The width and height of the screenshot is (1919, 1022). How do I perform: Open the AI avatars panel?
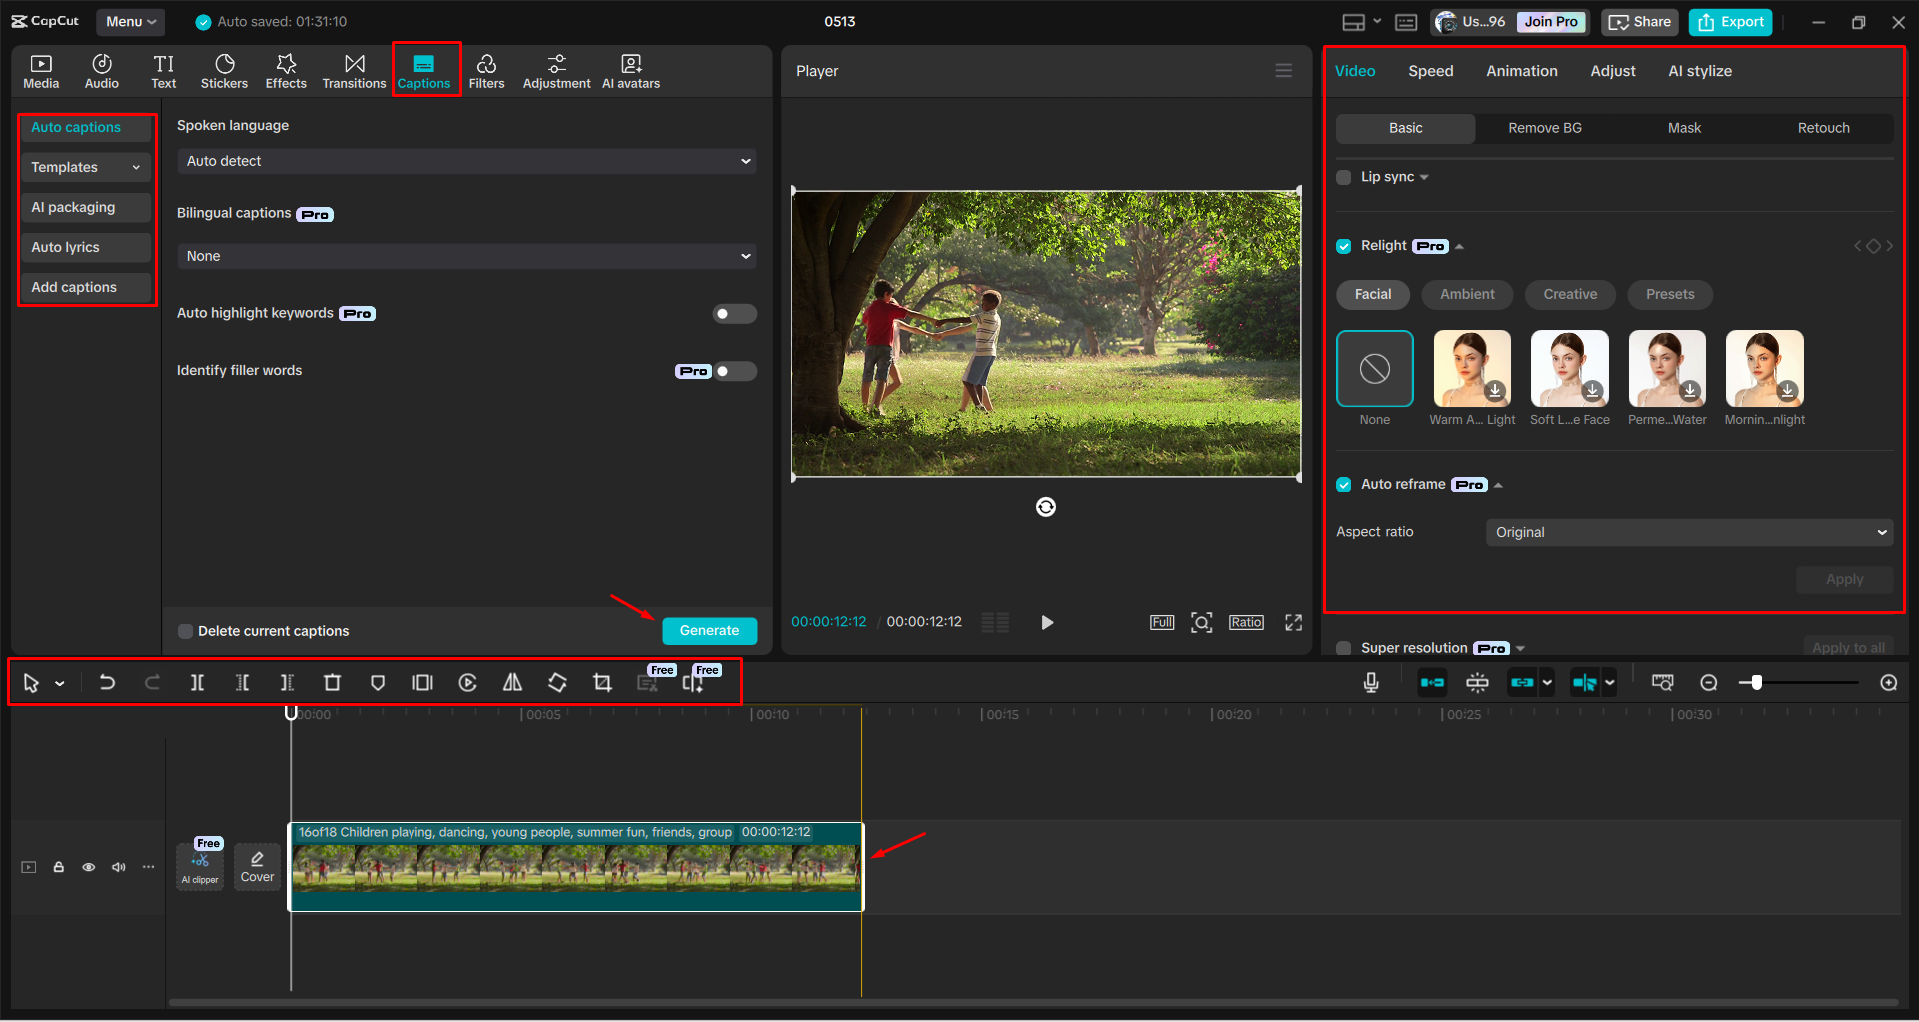tap(630, 70)
